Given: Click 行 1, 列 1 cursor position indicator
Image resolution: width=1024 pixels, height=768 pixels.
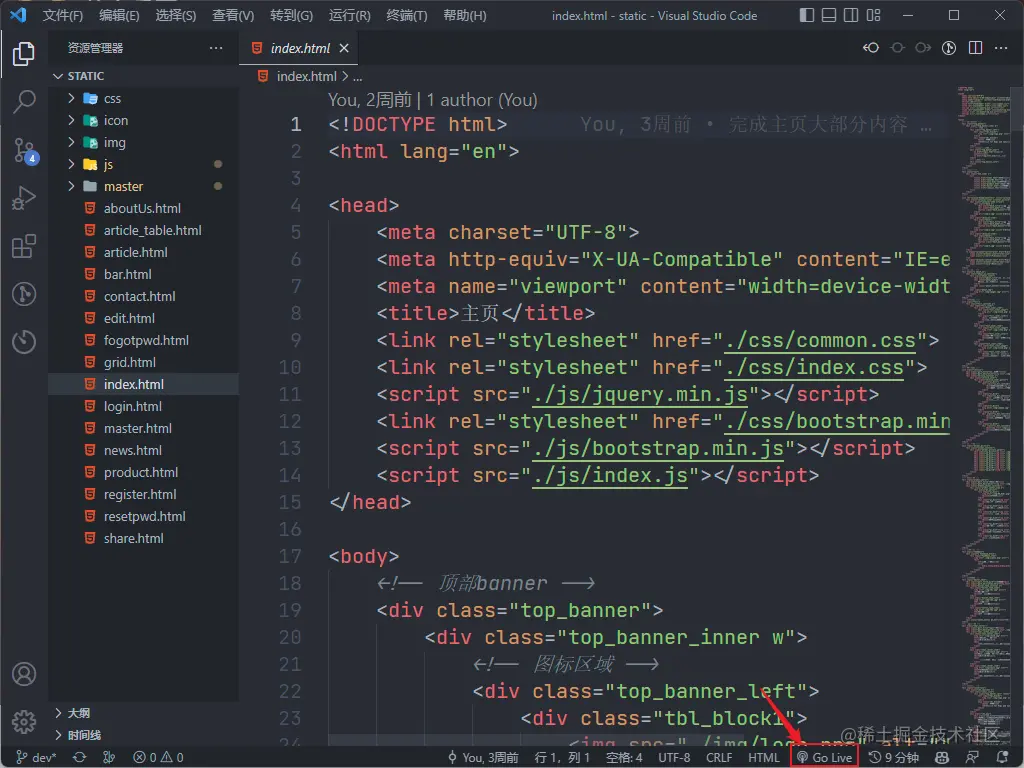Looking at the screenshot, I should coord(562,758).
